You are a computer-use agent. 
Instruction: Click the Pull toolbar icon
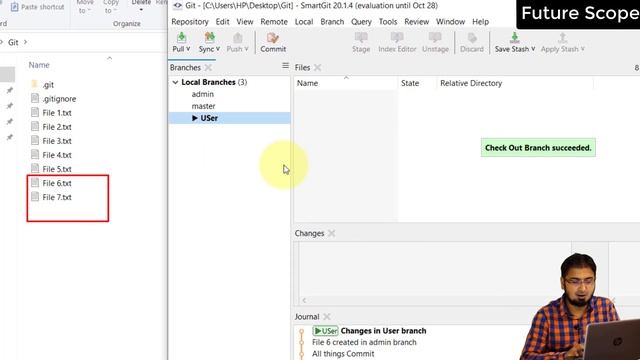pos(181,38)
